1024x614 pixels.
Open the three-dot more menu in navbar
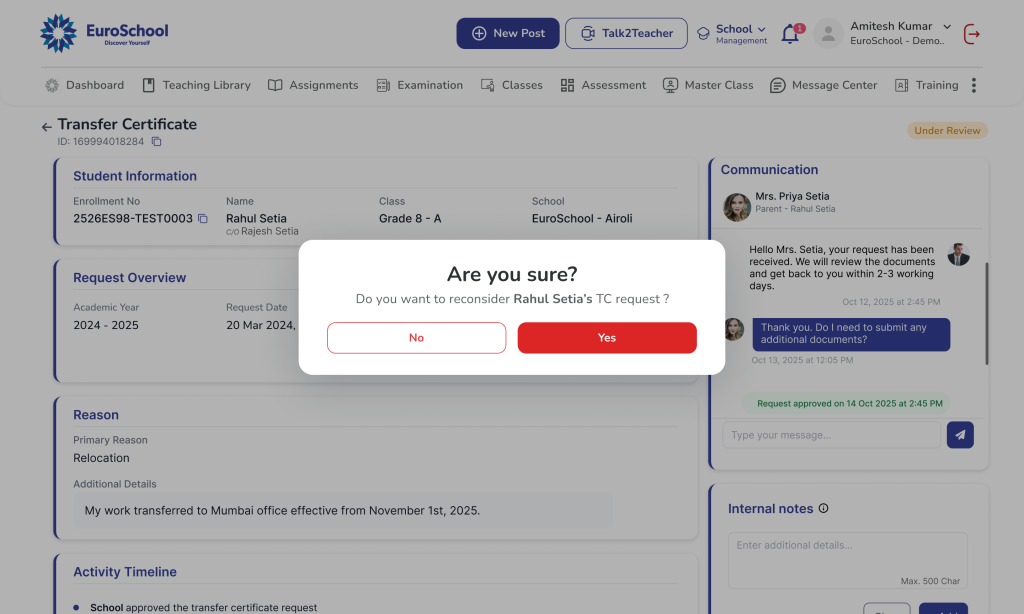(x=973, y=85)
